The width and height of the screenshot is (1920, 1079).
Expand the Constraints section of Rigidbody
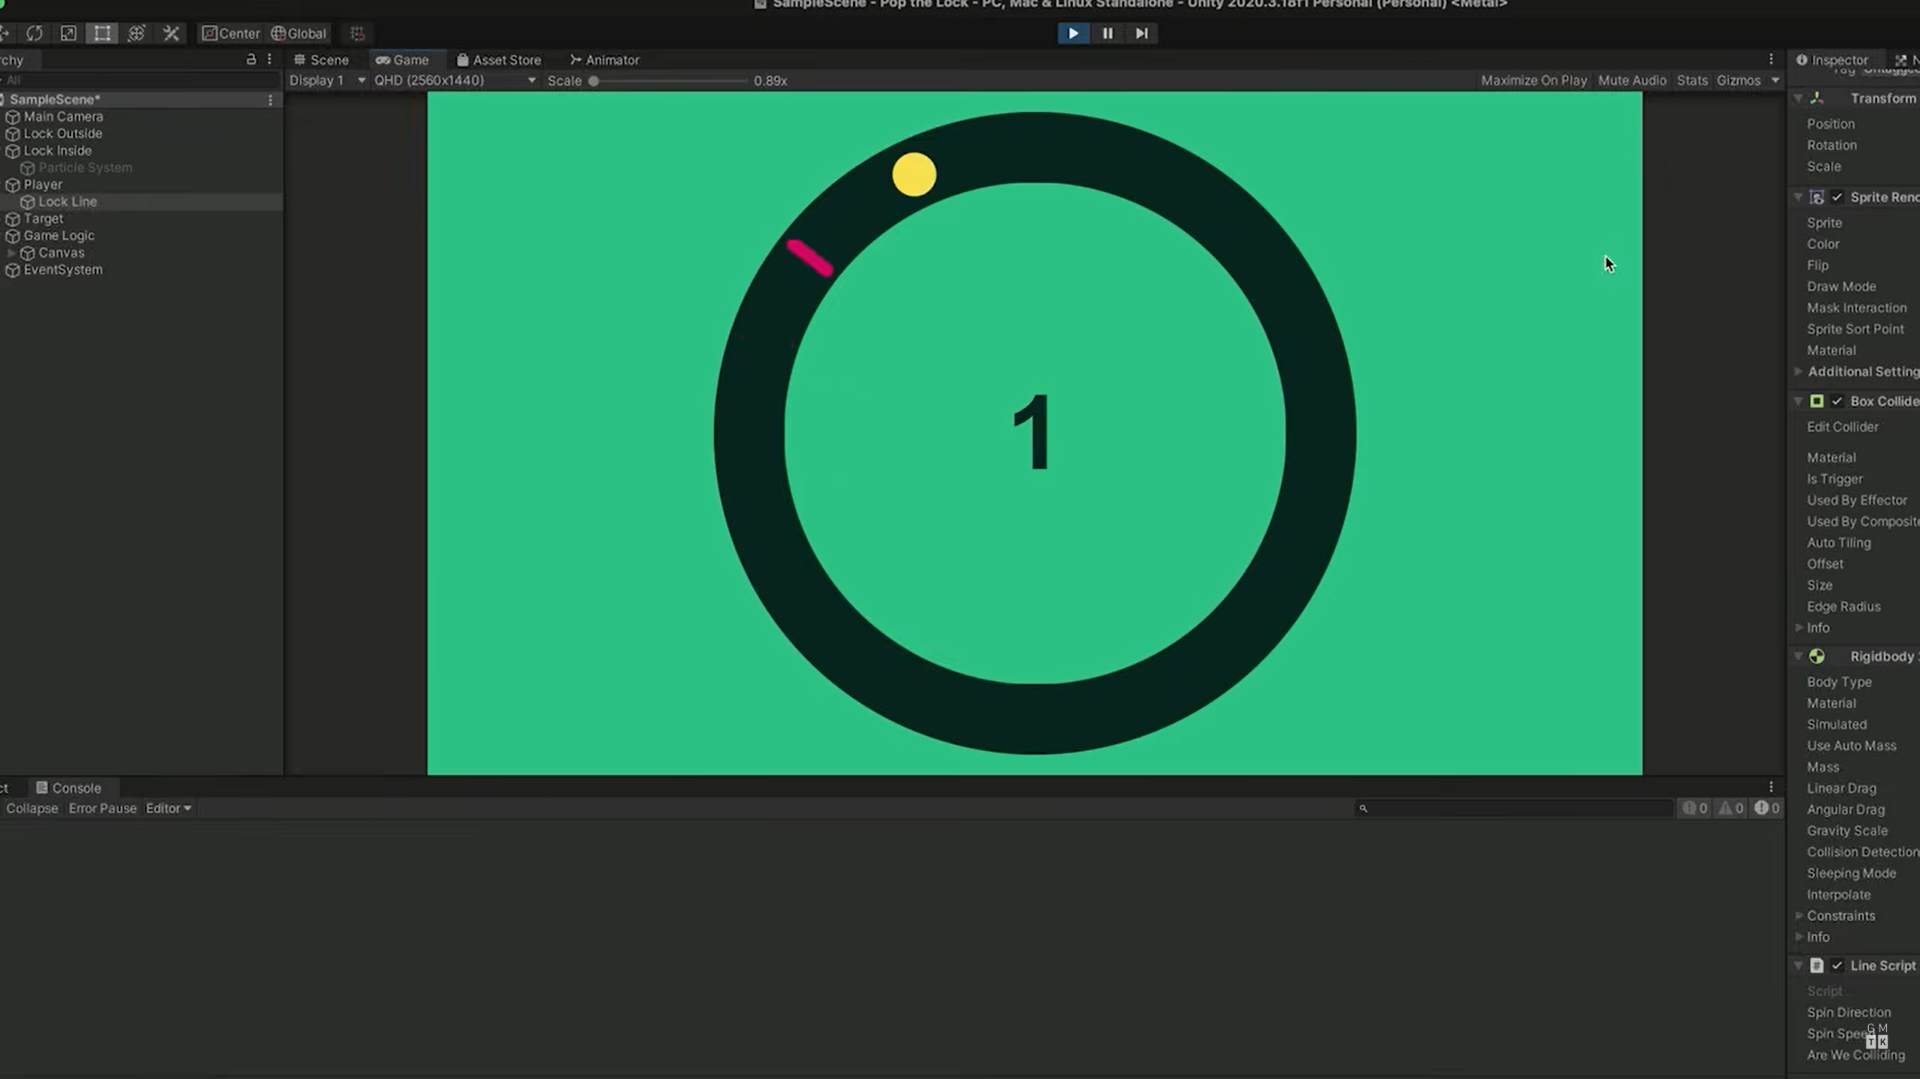coord(1798,915)
